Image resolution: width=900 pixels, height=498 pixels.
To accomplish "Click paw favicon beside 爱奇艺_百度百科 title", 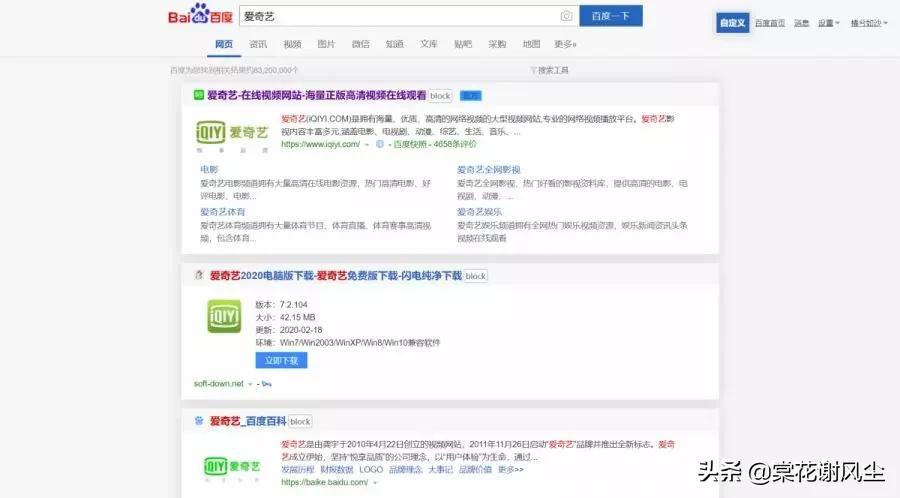I will tap(199, 421).
